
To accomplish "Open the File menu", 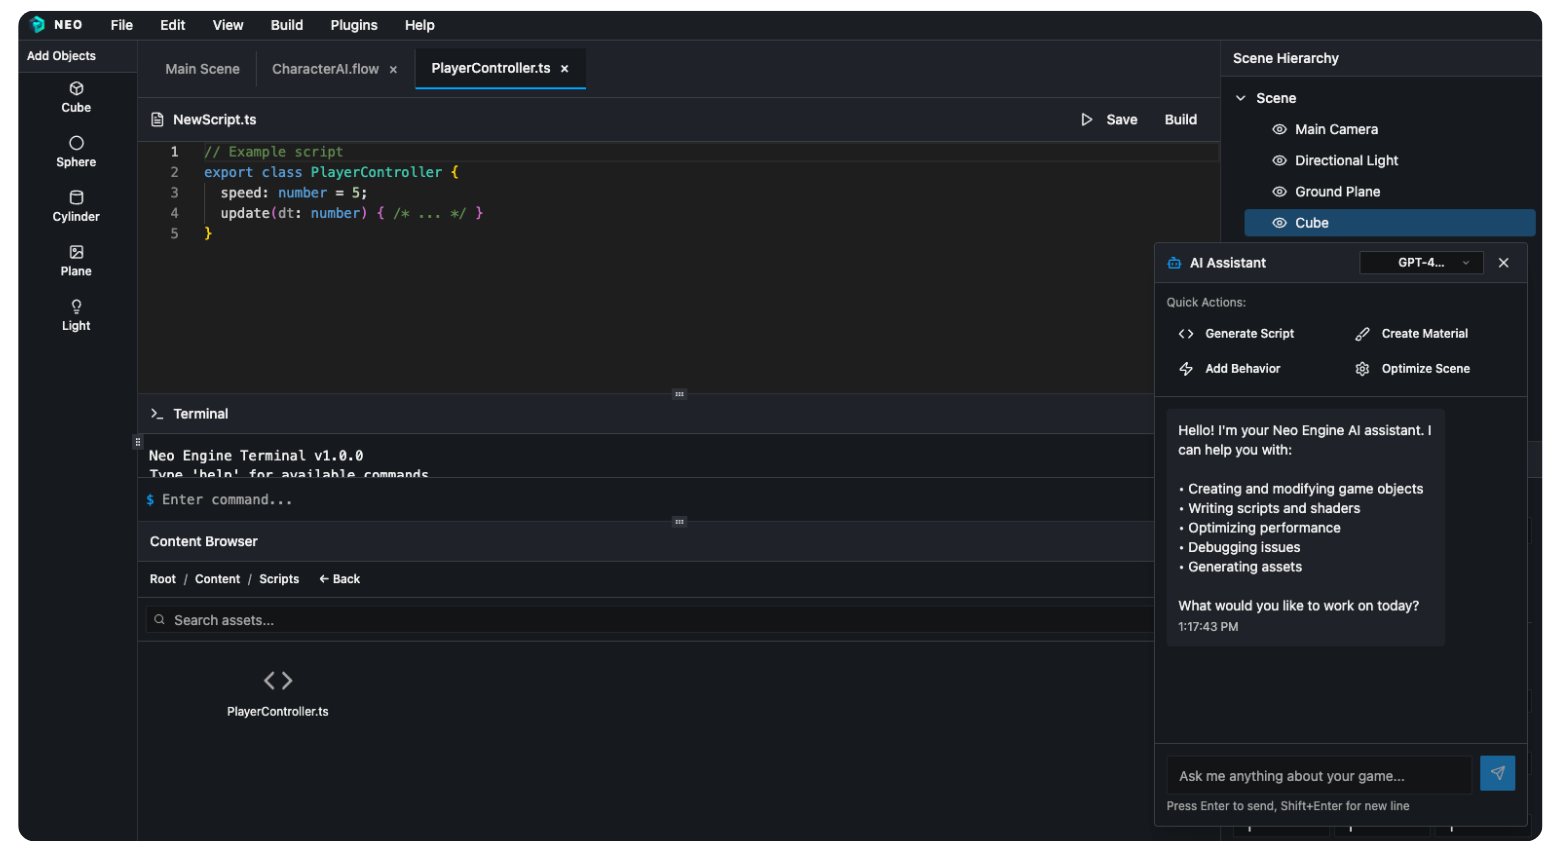I will click(122, 25).
